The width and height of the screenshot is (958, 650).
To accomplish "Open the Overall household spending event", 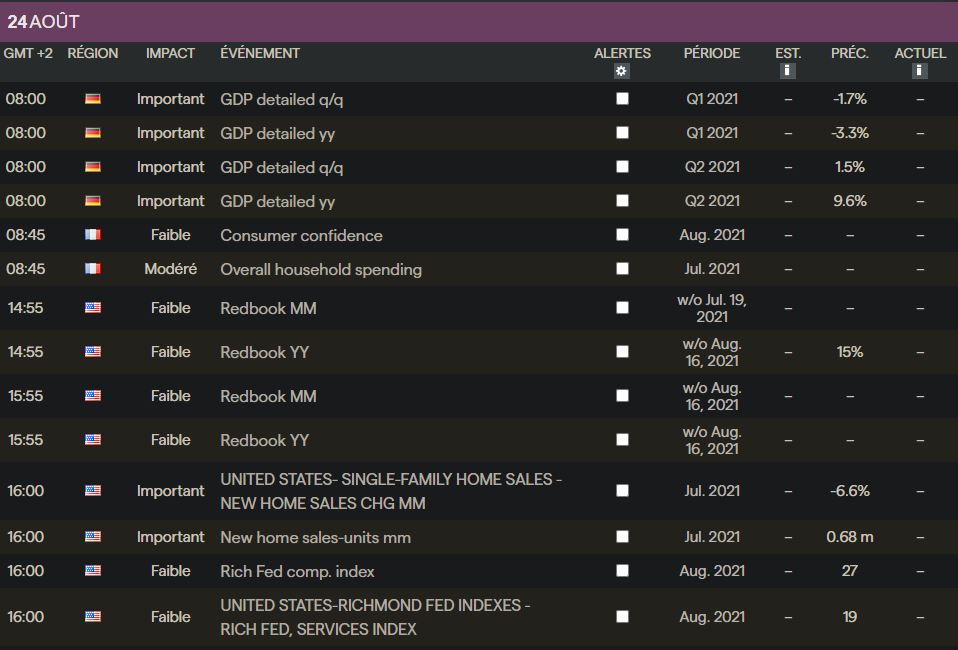I will (x=321, y=269).
